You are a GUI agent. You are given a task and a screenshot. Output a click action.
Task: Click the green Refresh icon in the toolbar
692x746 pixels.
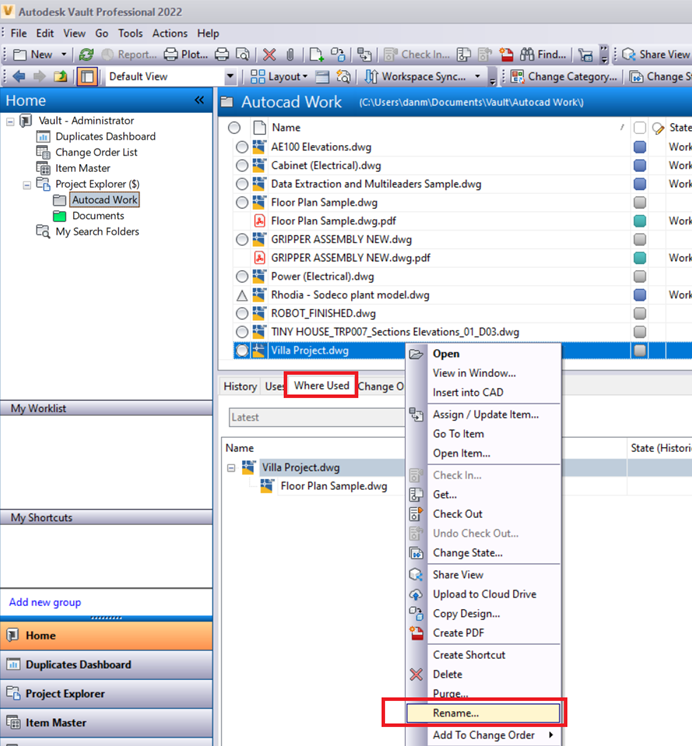[x=86, y=55]
